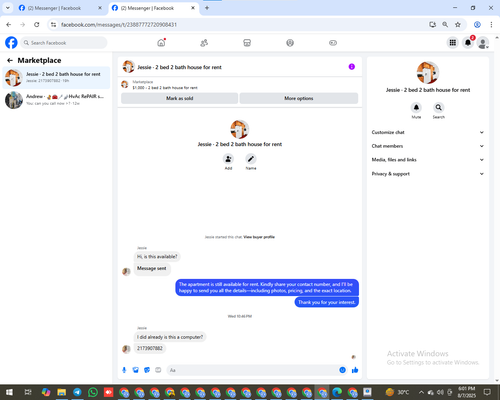
Task: Click phone number message 2173907882
Action: (150, 348)
